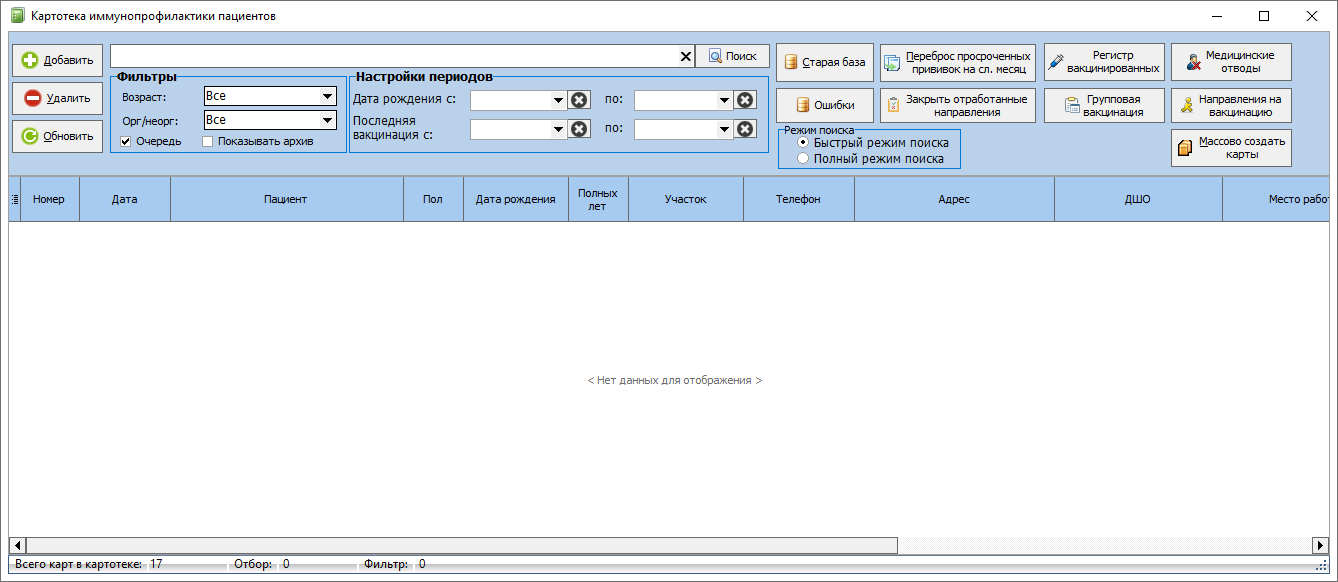1338x582 pixels.
Task: Clear the Последняя вакцинация по date field
Action: tap(745, 129)
